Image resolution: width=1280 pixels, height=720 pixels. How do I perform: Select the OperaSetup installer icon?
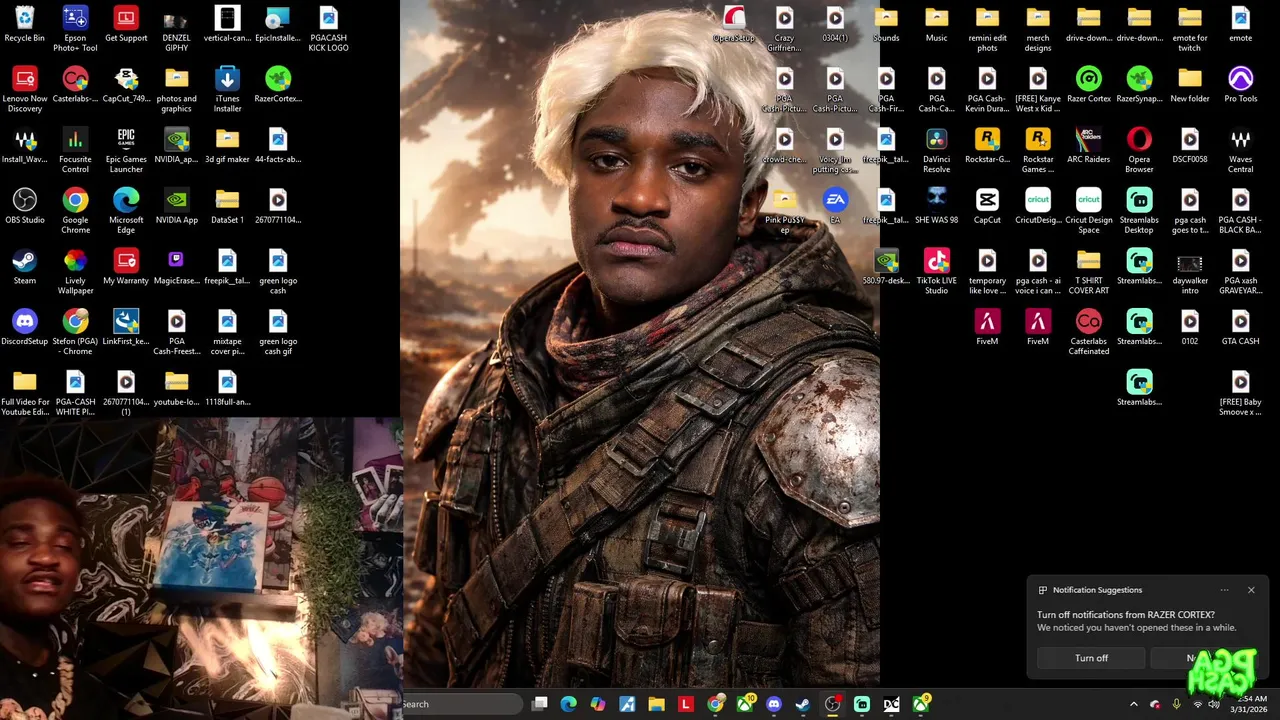733,25
